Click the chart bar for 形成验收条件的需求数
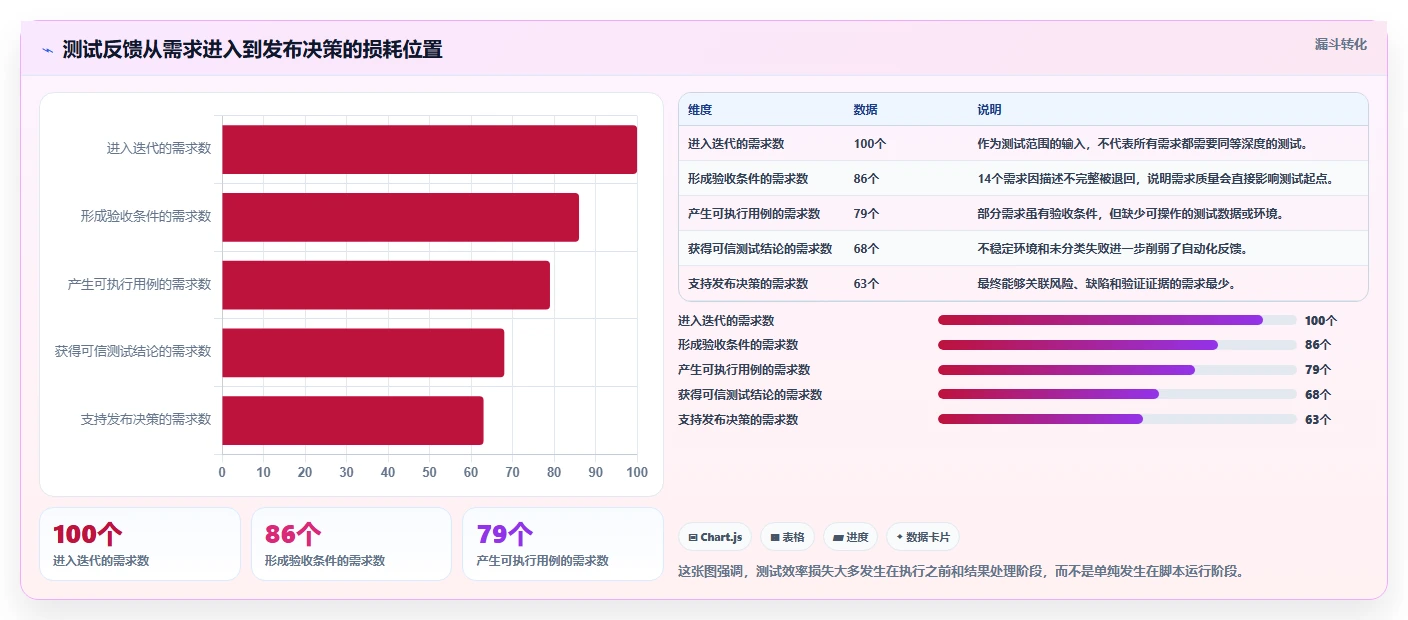The height and width of the screenshot is (620, 1408). pyautogui.click(x=400, y=217)
